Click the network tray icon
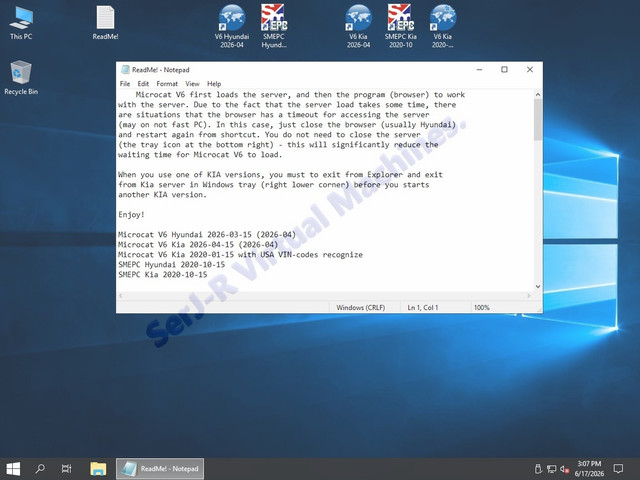Viewport: 640px width, 480px height. [x=551, y=469]
